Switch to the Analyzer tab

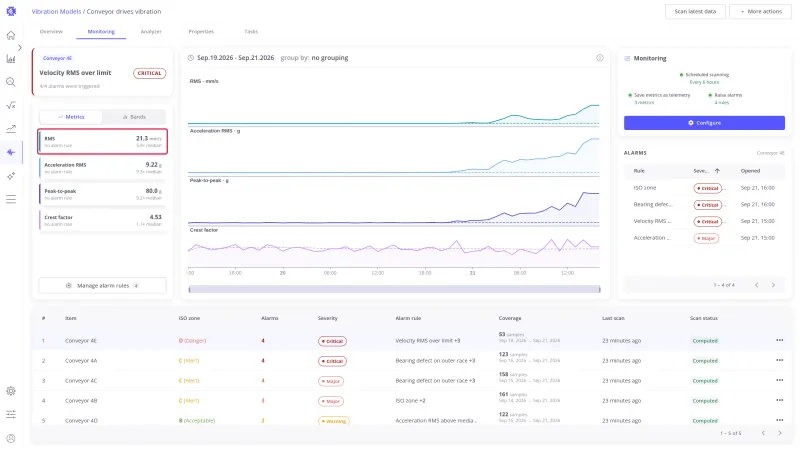tap(151, 32)
